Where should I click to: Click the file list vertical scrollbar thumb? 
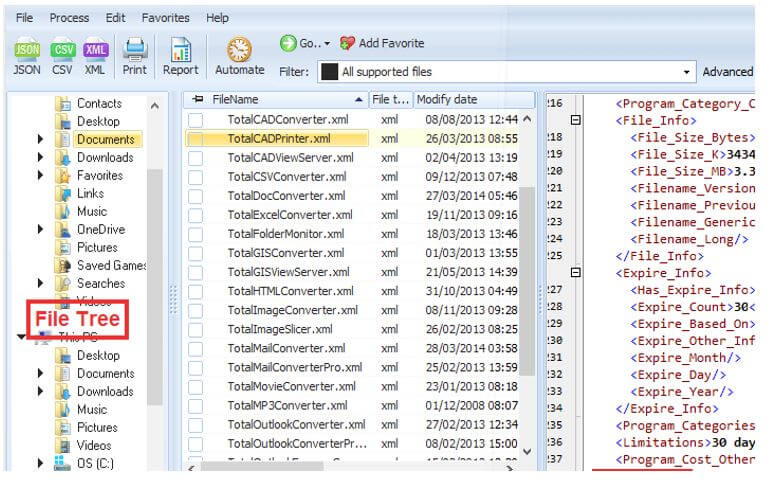tap(527, 281)
